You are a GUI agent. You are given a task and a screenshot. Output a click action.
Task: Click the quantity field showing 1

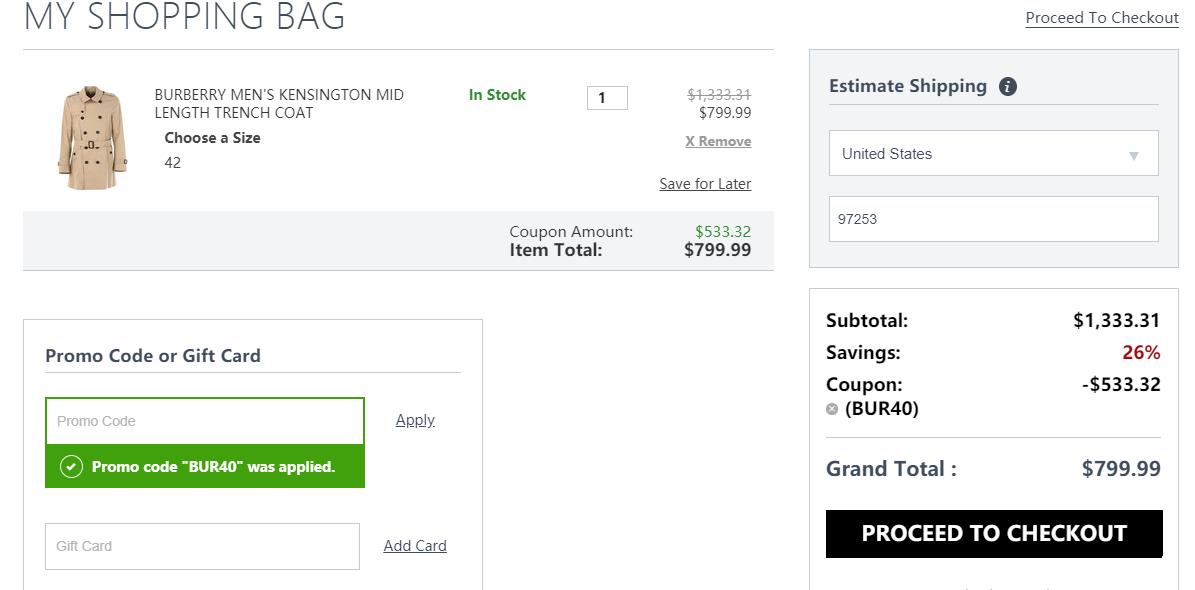[607, 98]
